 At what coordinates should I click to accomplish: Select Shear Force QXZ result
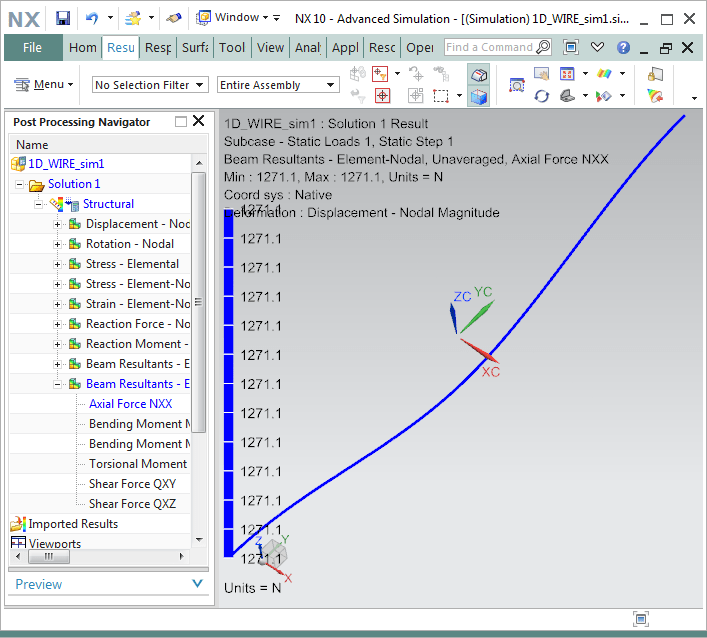tap(133, 504)
